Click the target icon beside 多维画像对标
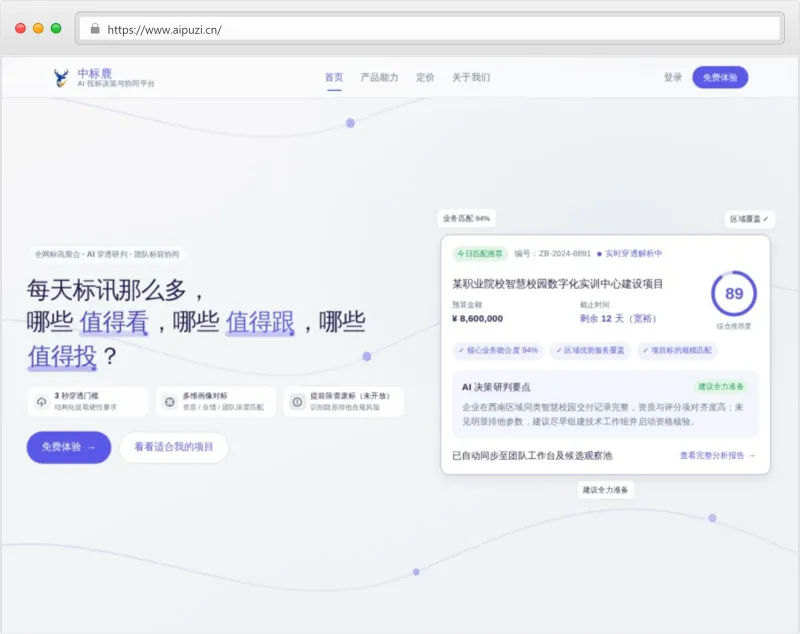This screenshot has height=634, width=800. [170, 402]
